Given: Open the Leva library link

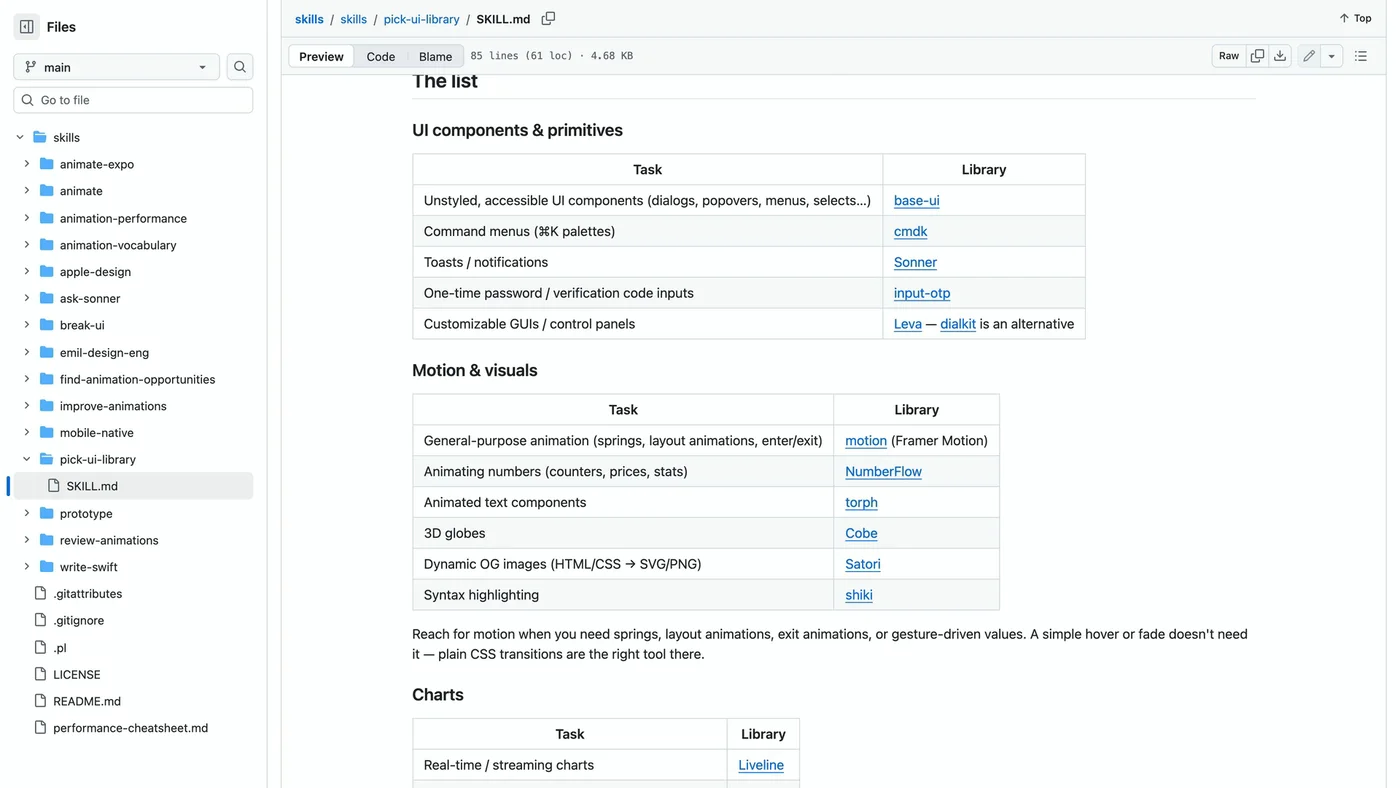Looking at the screenshot, I should point(908,324).
